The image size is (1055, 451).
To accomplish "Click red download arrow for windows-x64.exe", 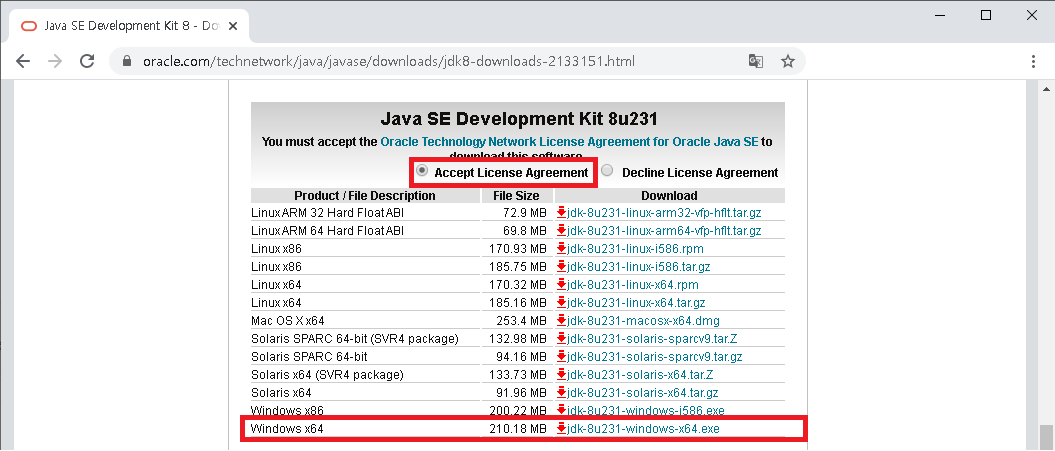I will click(562, 428).
